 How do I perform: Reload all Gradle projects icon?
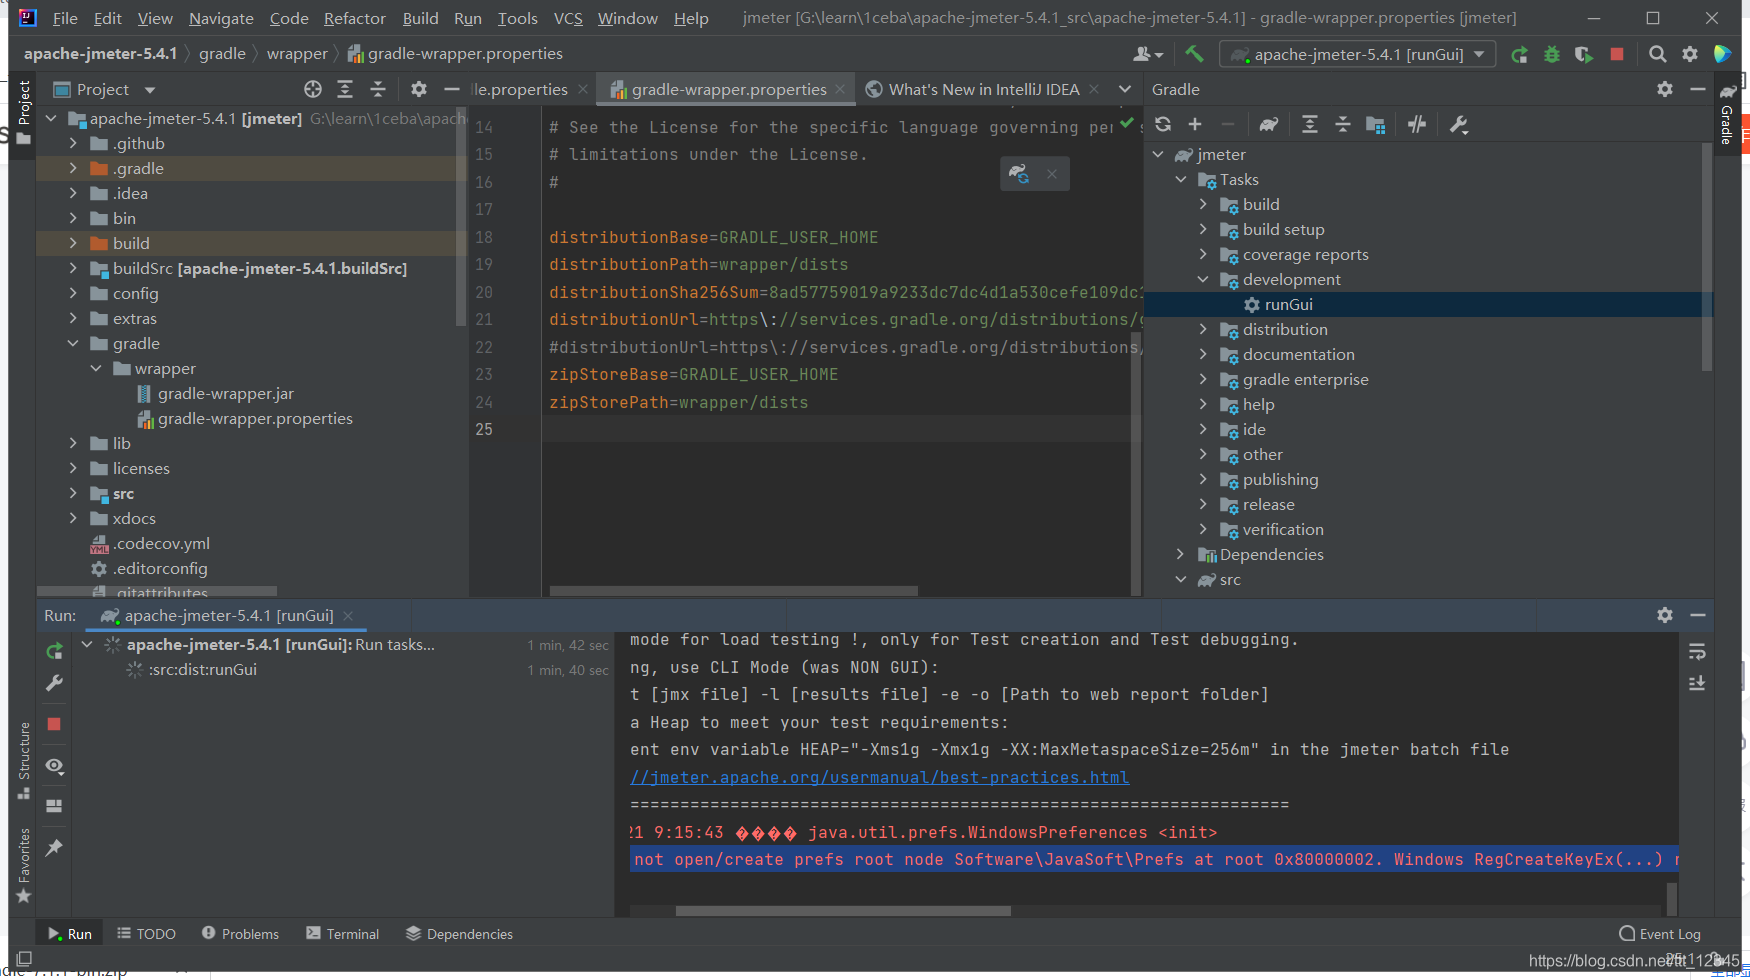pyautogui.click(x=1163, y=124)
